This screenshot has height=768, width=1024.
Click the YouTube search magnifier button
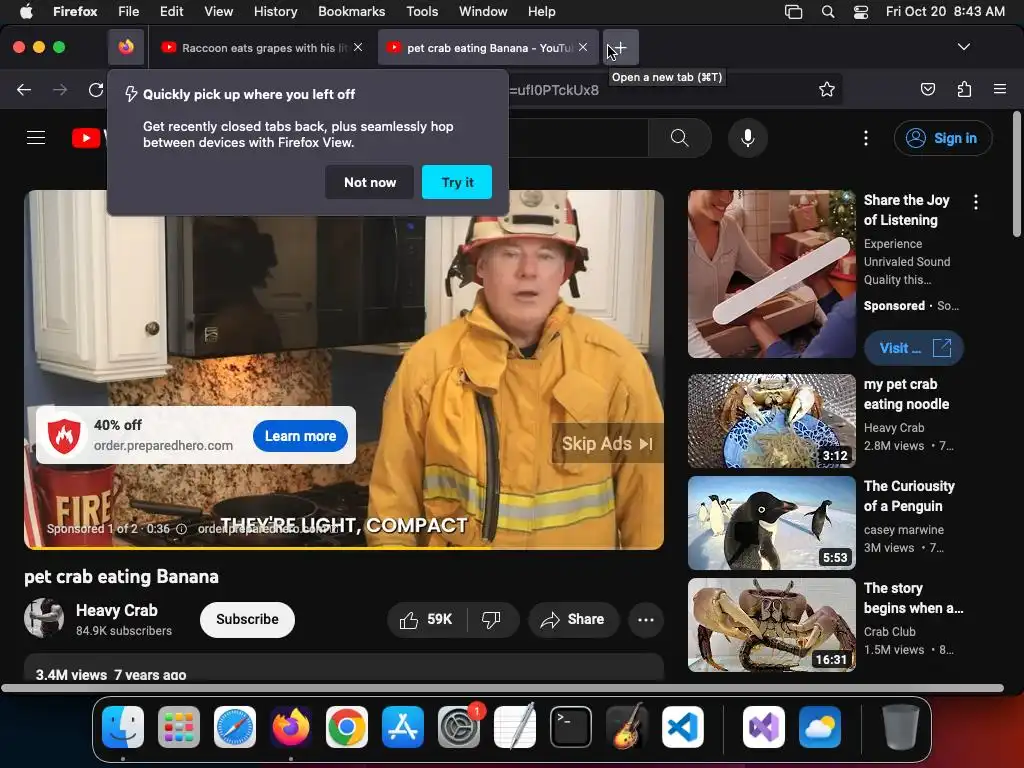click(x=680, y=138)
